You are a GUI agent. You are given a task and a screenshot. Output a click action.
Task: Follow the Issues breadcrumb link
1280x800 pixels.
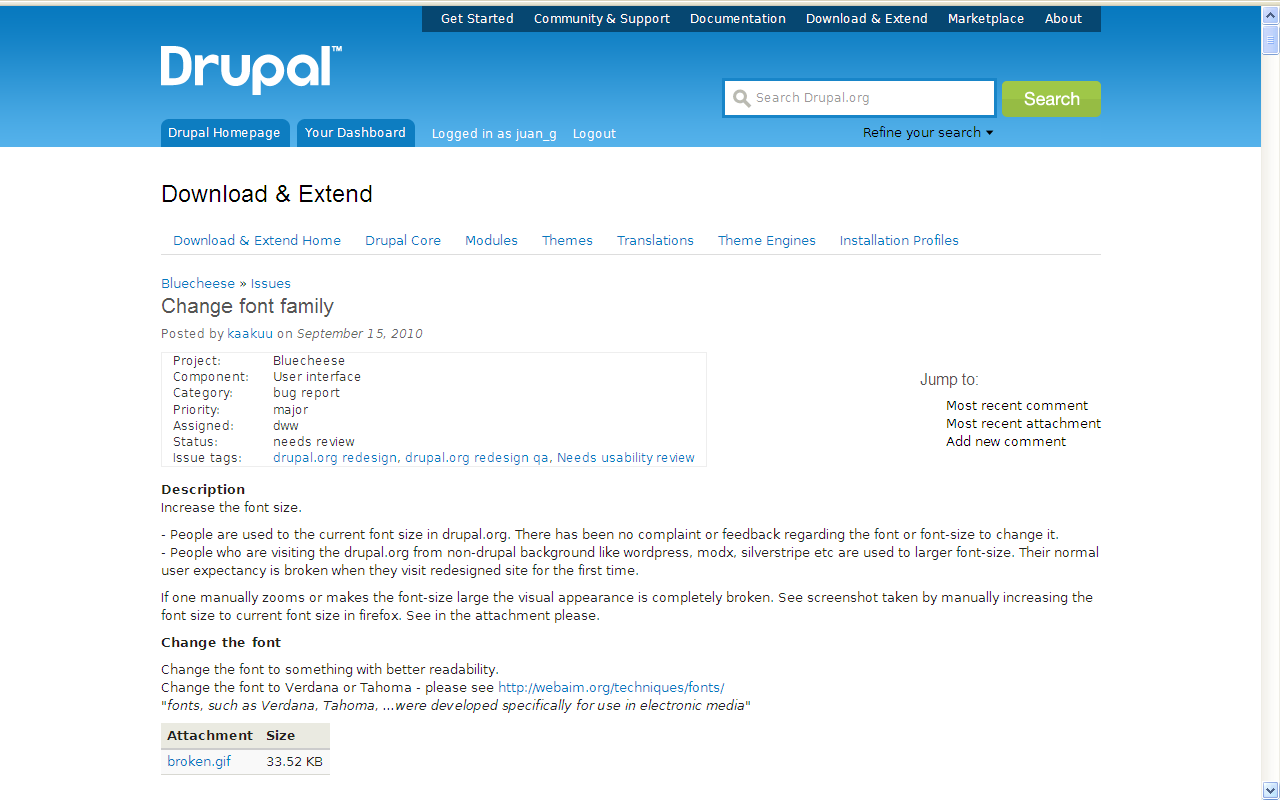[271, 284]
